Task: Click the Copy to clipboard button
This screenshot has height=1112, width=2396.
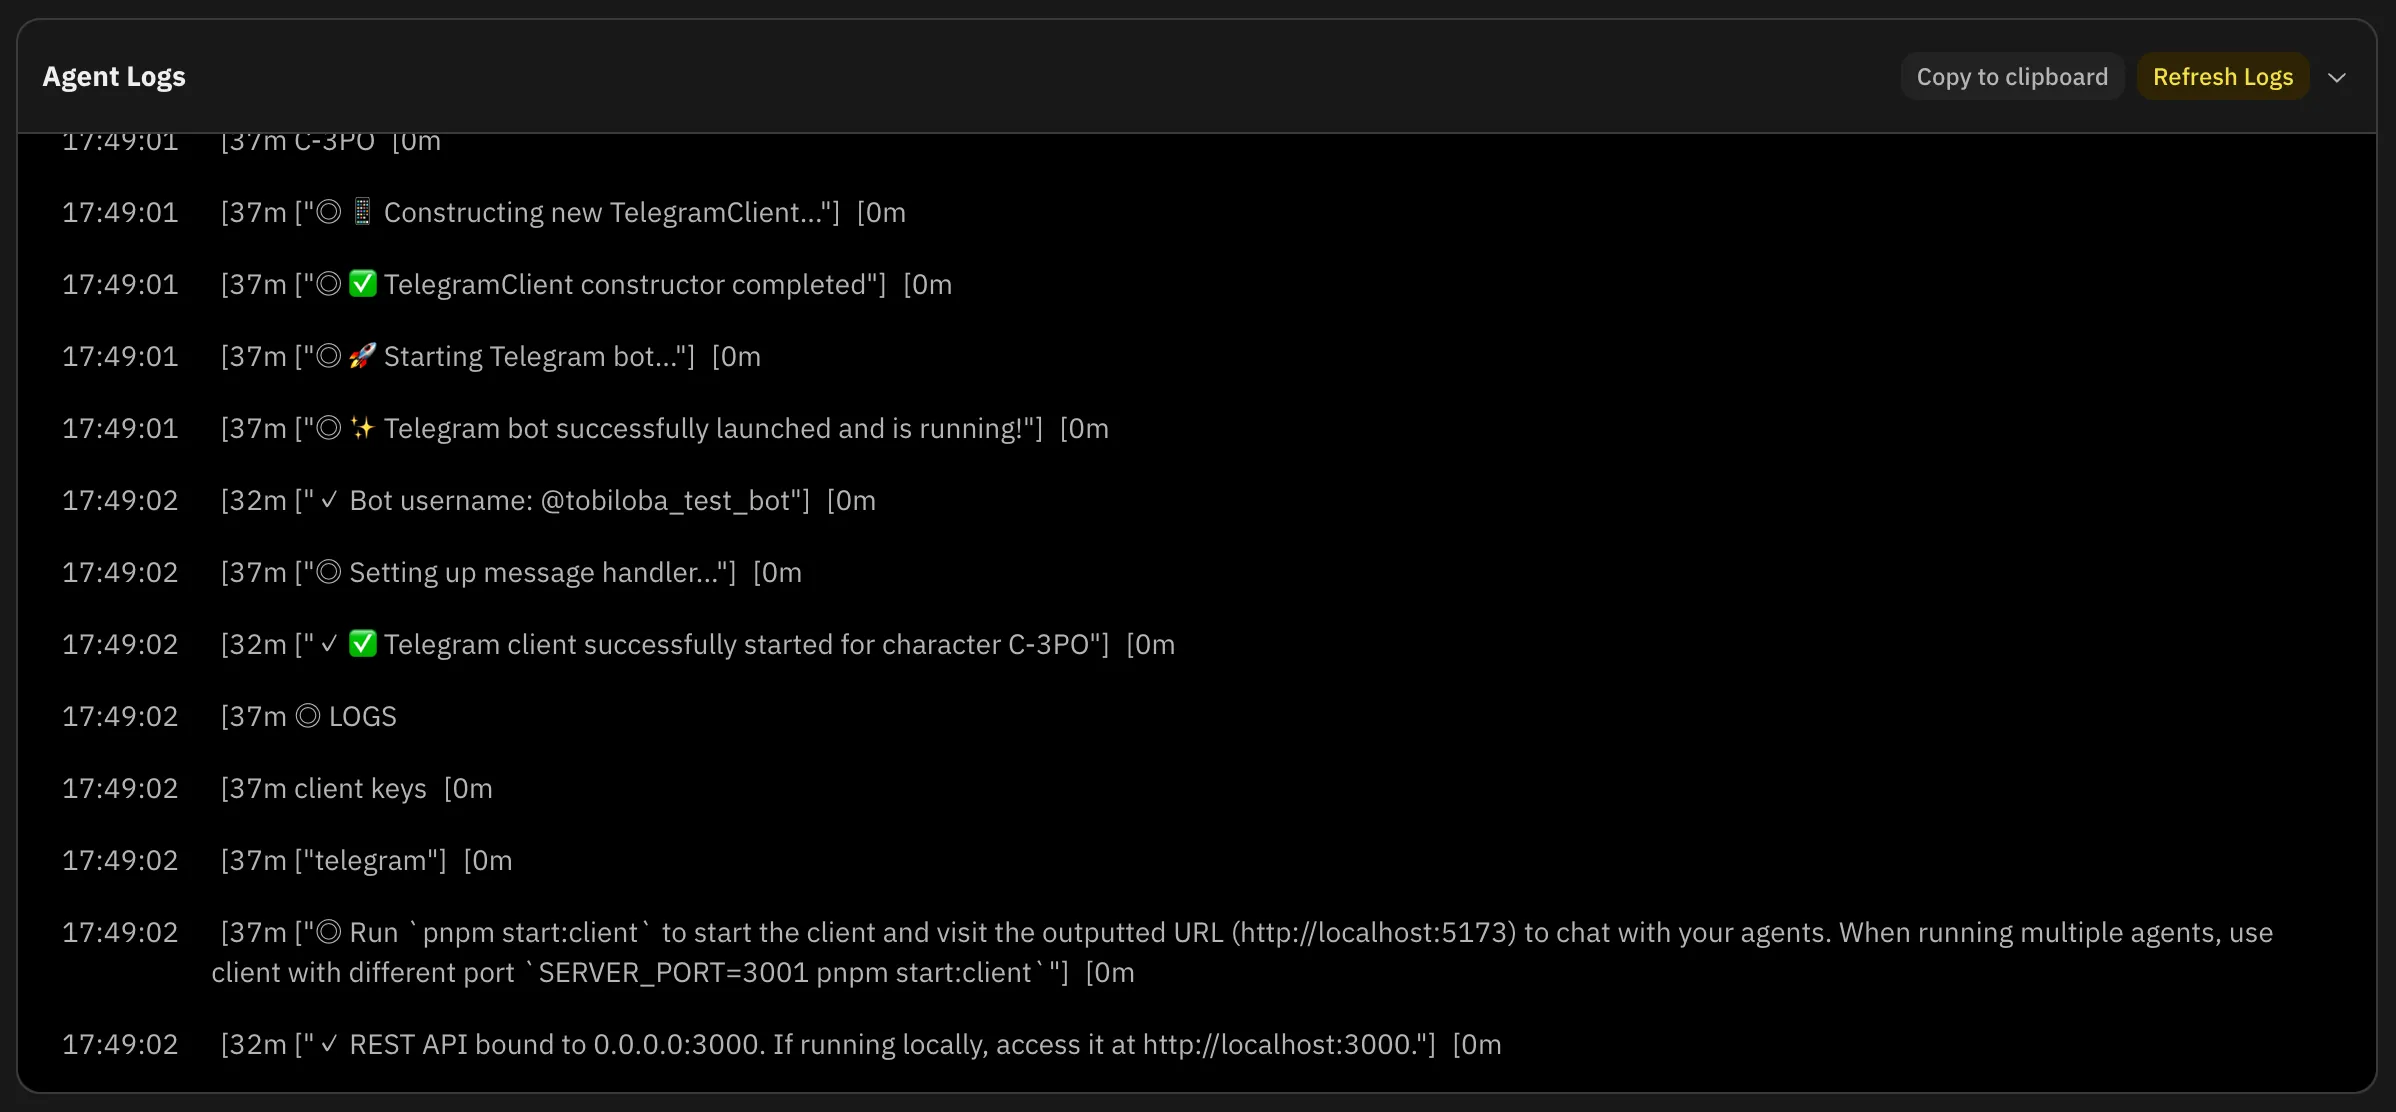Action: 2012,76
